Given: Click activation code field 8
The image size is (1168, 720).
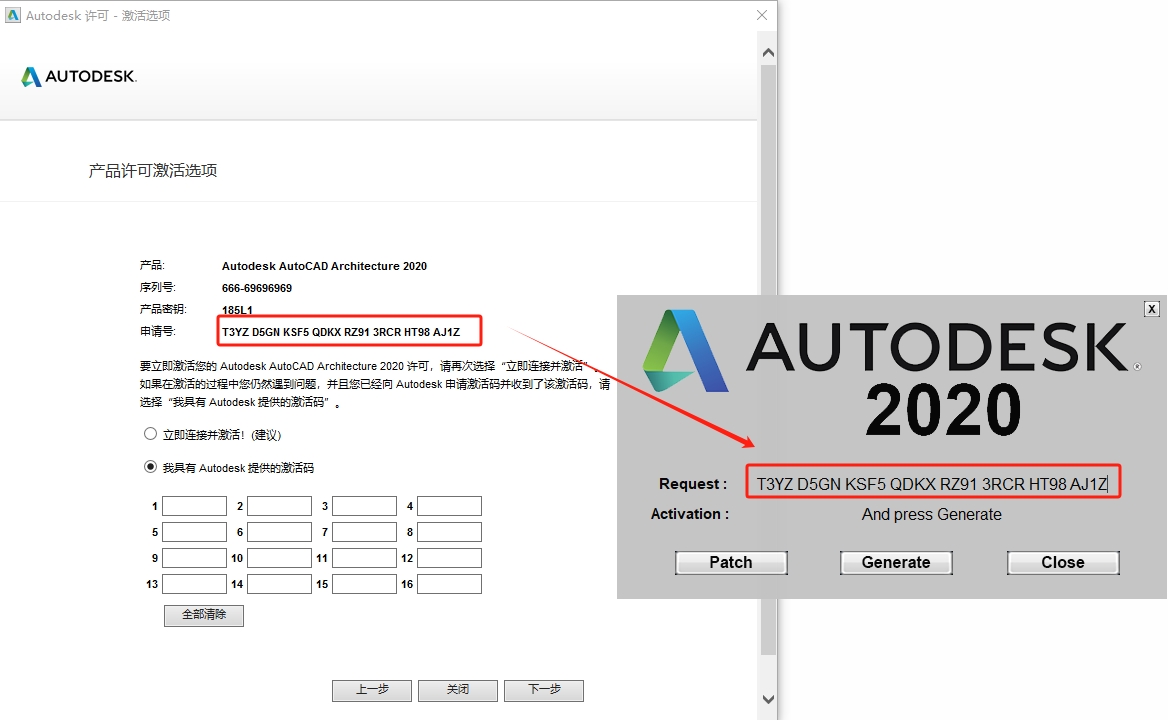Looking at the screenshot, I should (449, 532).
